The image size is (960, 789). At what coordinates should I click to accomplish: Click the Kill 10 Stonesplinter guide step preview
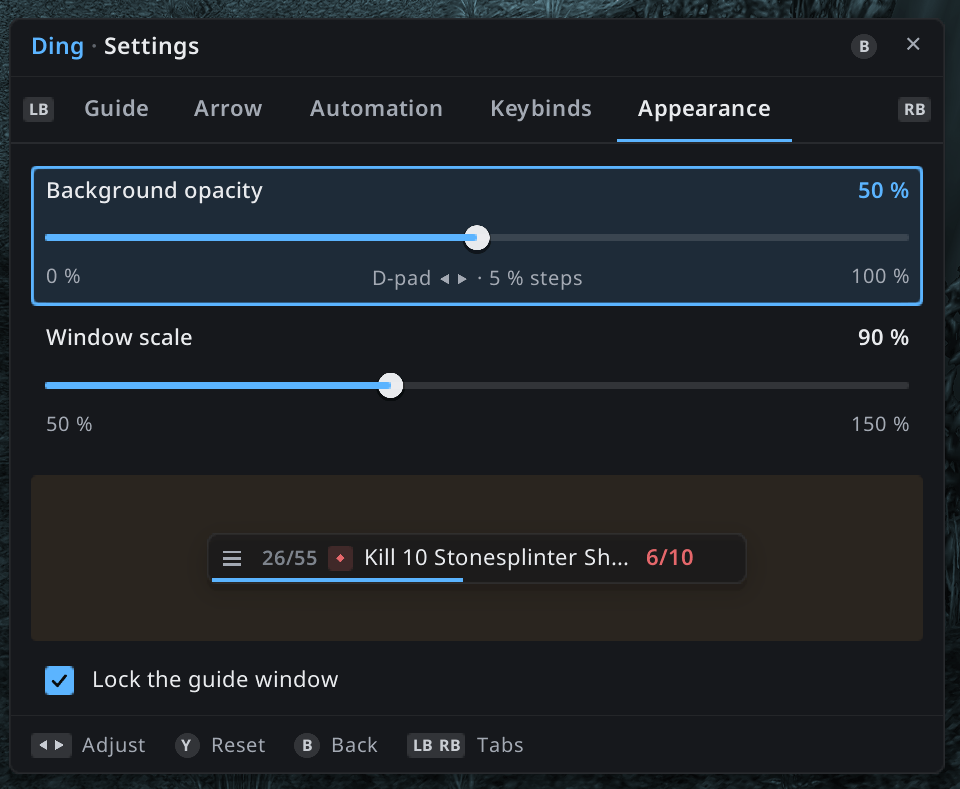pyautogui.click(x=477, y=558)
